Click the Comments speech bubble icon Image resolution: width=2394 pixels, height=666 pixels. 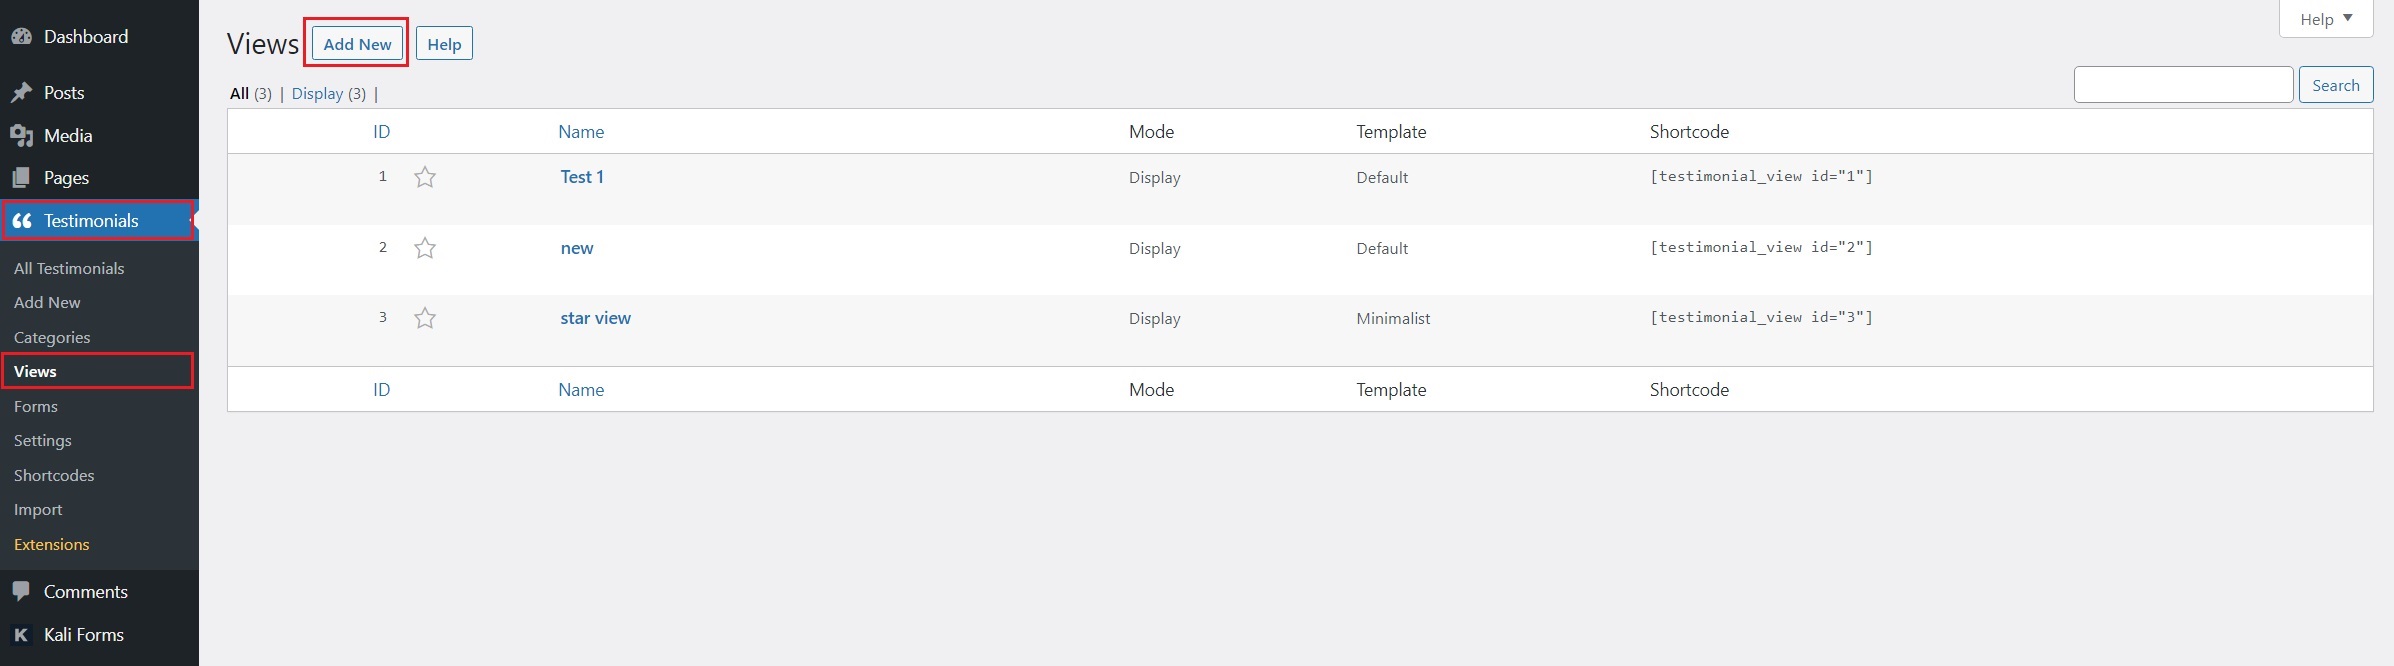21,591
